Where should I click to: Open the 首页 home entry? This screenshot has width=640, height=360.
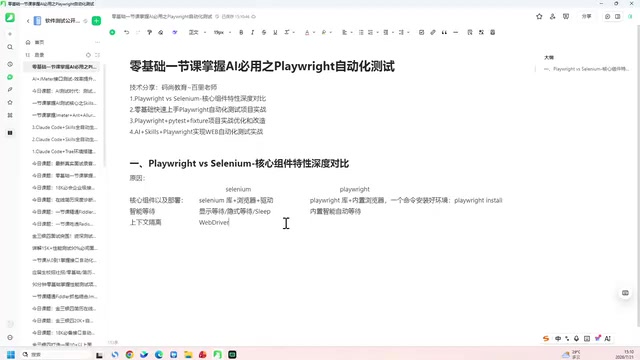pos(40,42)
